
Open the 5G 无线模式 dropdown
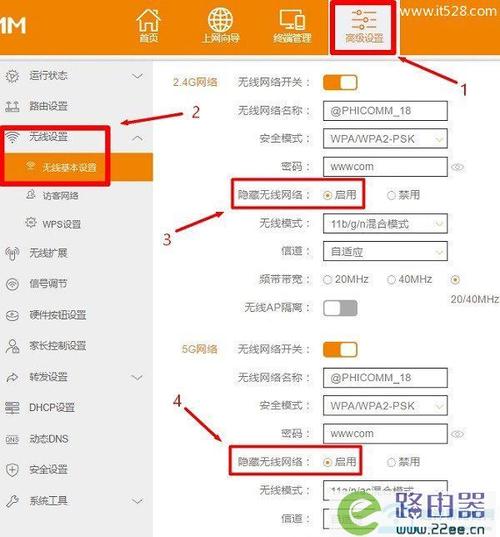(x=385, y=490)
